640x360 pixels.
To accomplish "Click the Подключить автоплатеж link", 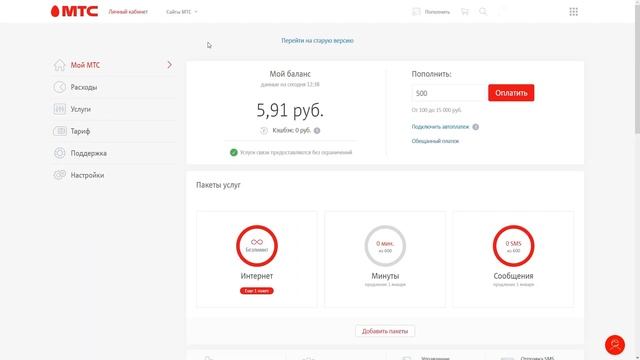I will (x=440, y=127).
